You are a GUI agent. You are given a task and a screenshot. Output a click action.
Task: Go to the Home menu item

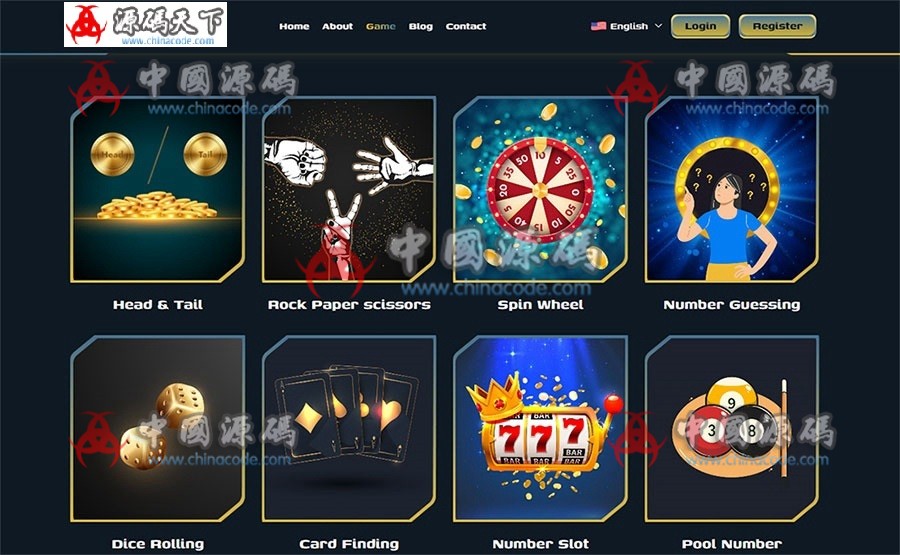point(294,26)
